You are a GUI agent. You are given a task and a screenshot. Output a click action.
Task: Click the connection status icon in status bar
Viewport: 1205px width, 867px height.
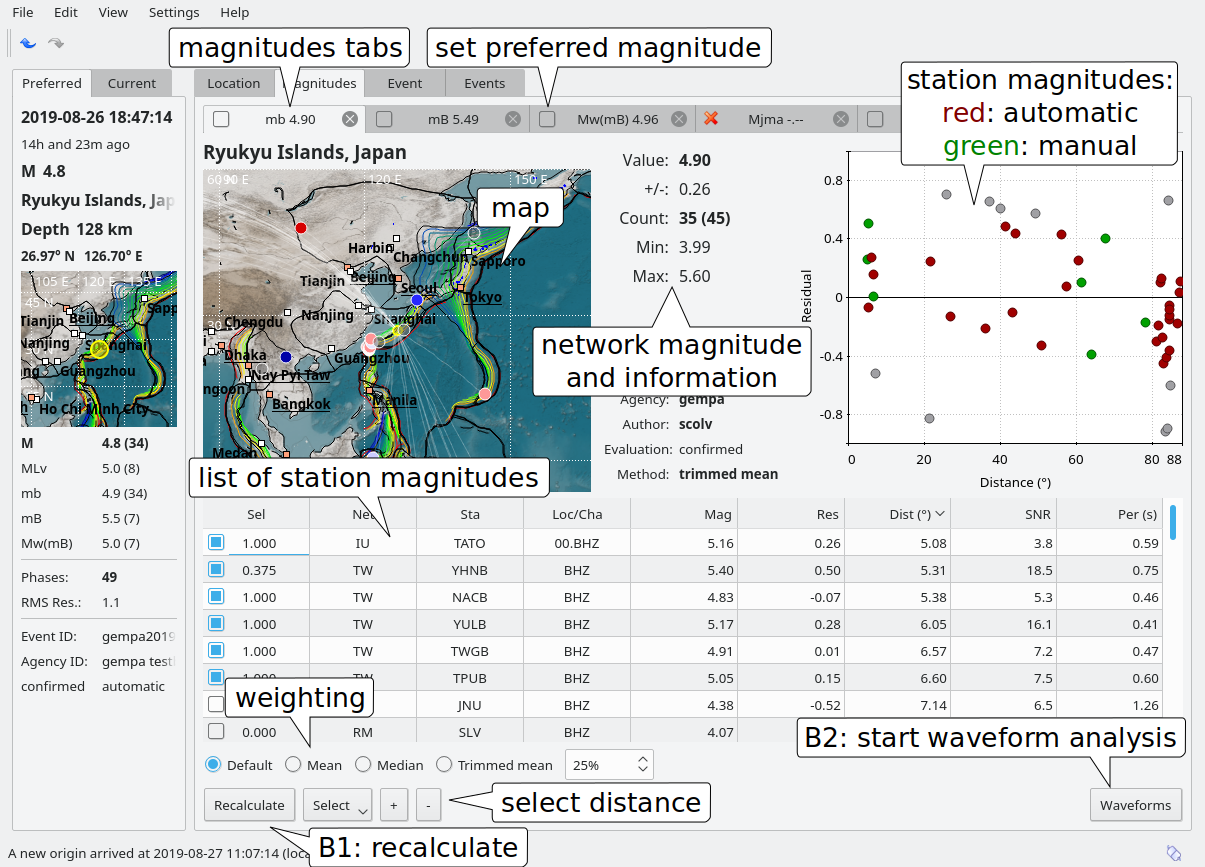click(x=1174, y=853)
